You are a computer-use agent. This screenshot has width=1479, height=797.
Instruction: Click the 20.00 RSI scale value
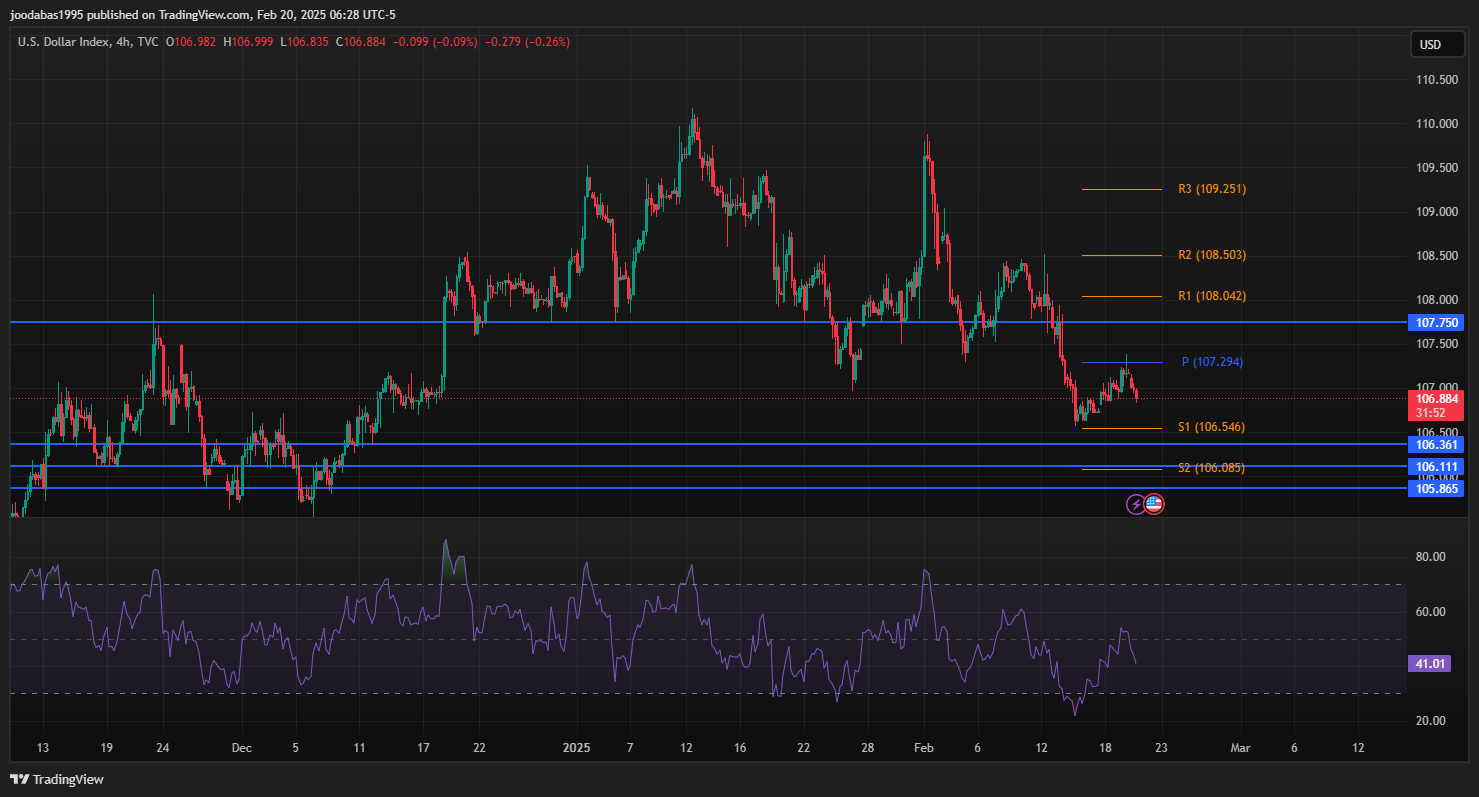(1430, 721)
